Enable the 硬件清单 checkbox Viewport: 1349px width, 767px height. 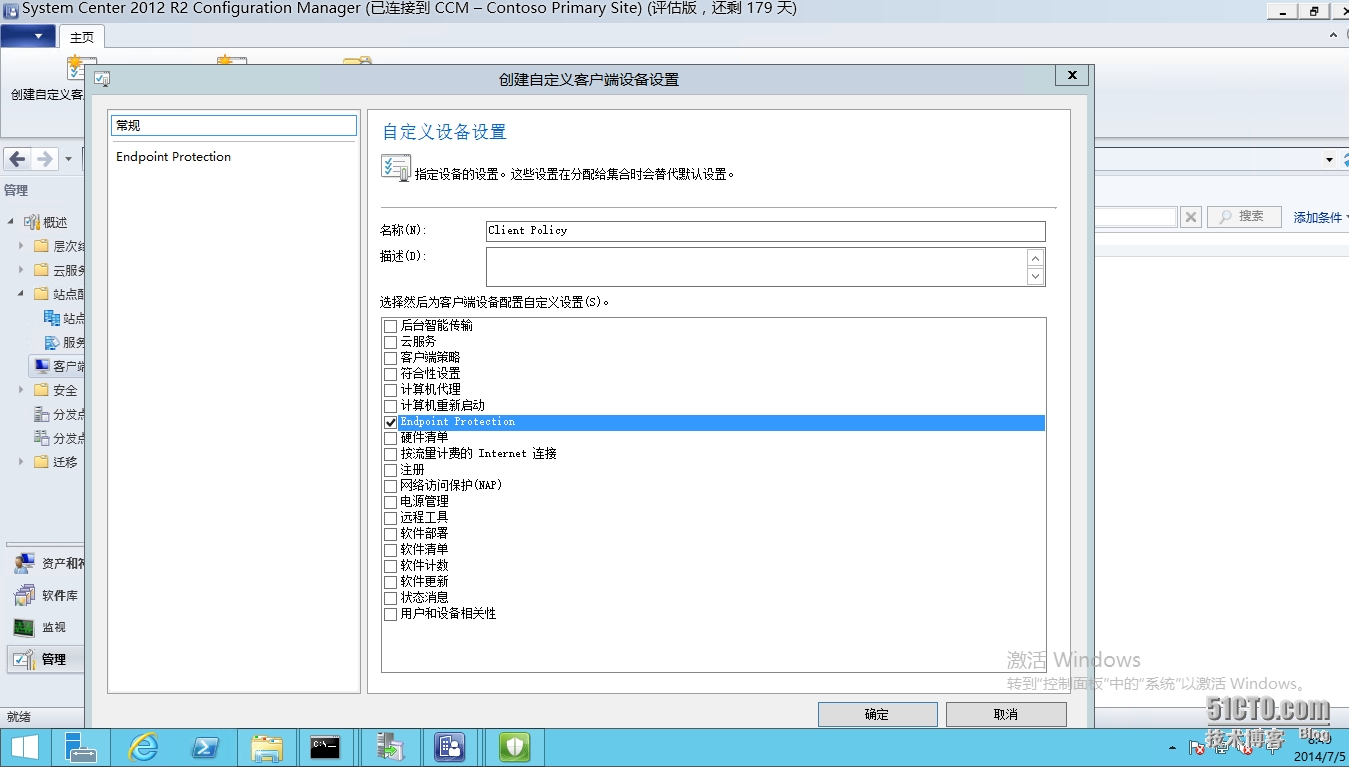click(x=391, y=438)
